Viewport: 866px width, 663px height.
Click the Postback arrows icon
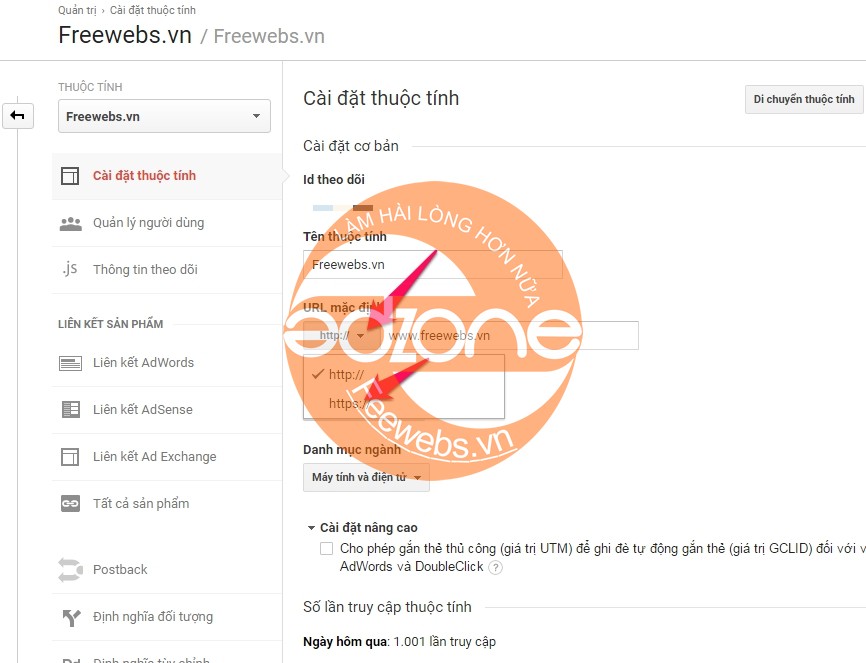point(70,570)
